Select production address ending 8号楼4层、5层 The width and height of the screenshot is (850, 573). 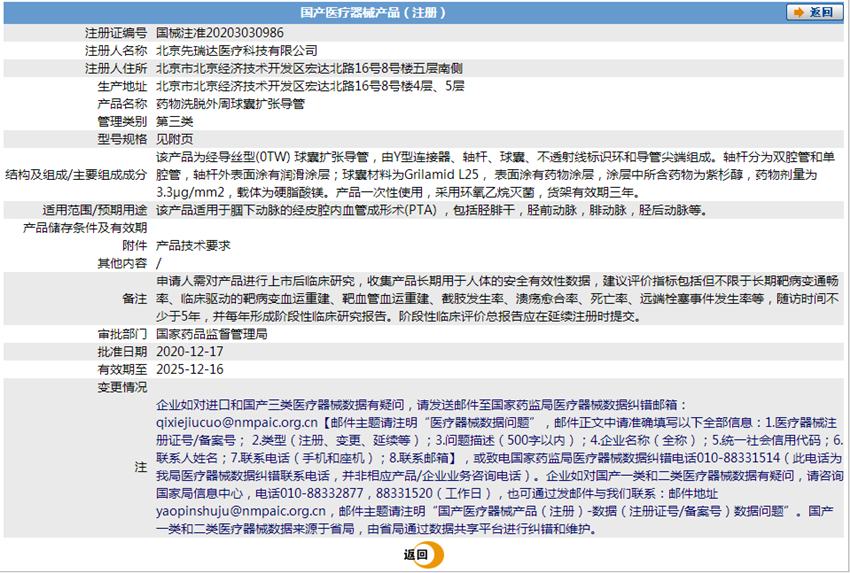pyautogui.click(x=310, y=86)
